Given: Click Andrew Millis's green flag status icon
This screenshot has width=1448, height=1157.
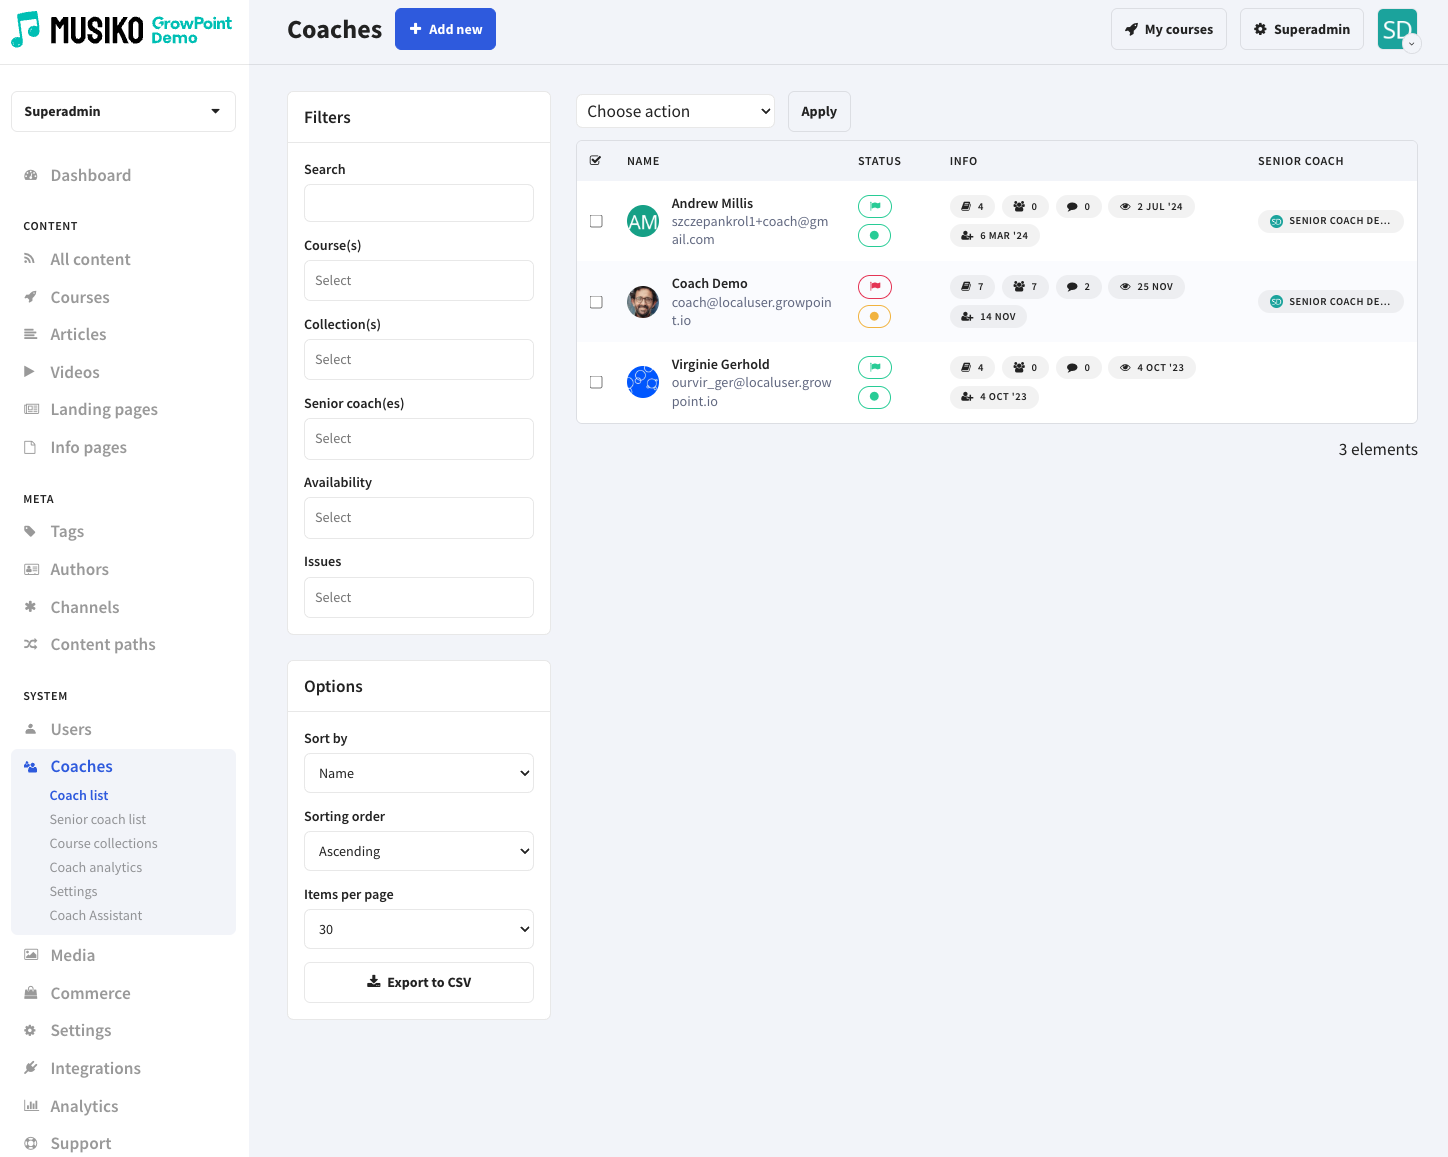Looking at the screenshot, I should click(x=874, y=206).
